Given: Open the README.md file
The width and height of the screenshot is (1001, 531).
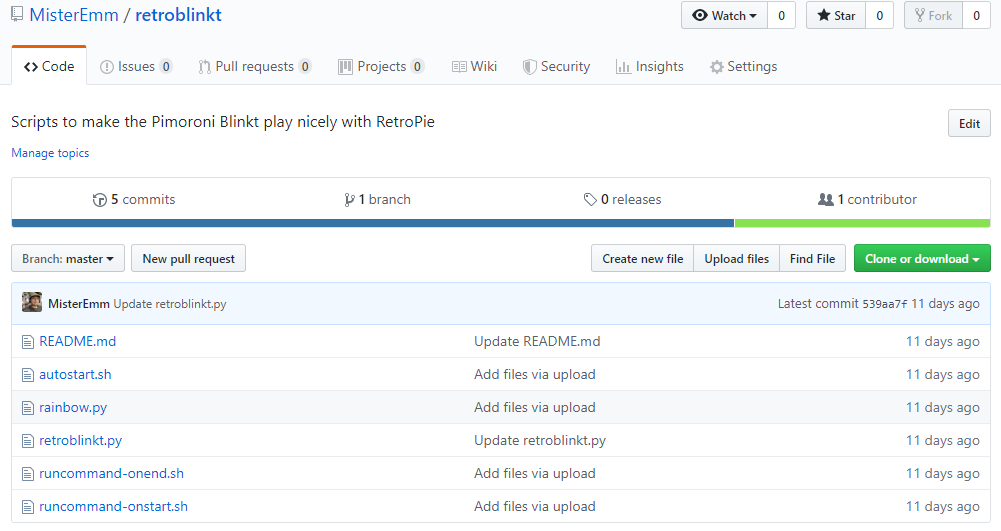Looking at the screenshot, I should (77, 341).
